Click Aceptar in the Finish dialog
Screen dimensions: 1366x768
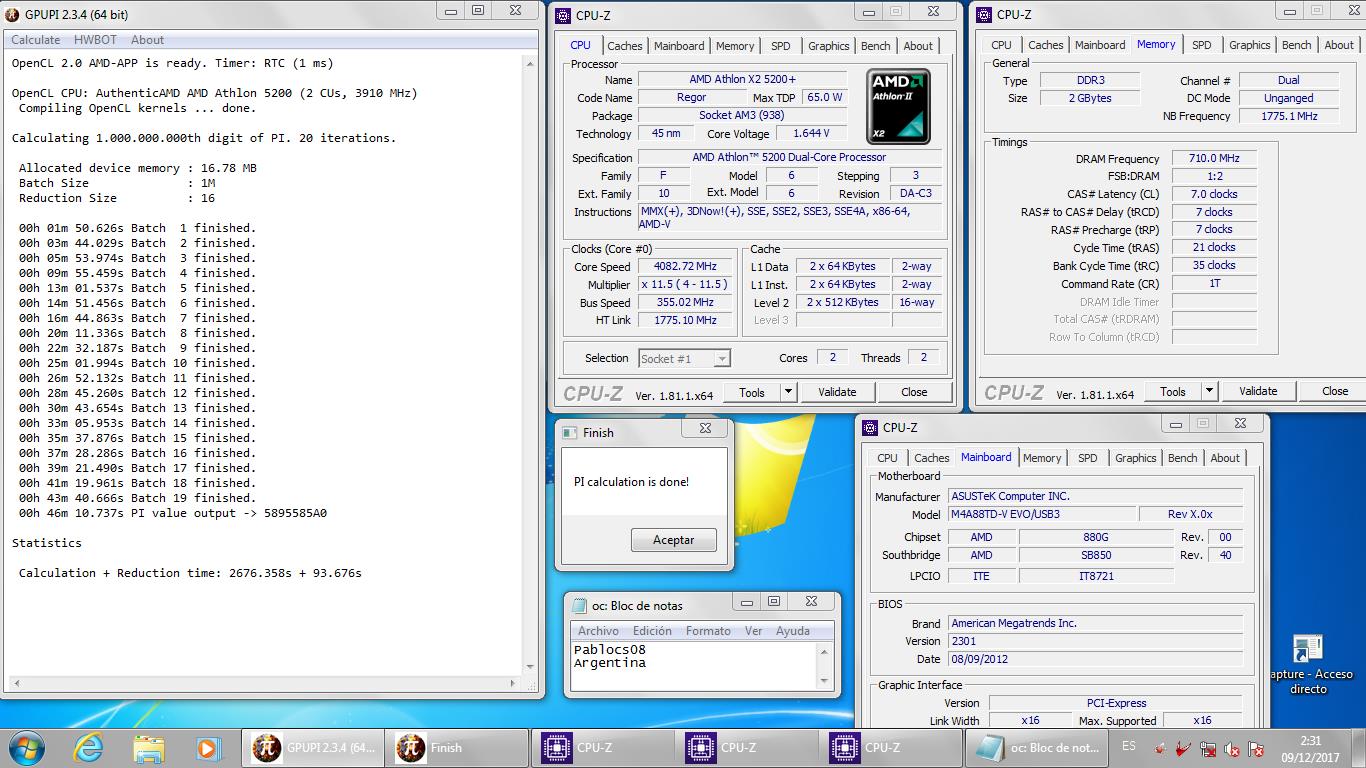[x=674, y=540]
